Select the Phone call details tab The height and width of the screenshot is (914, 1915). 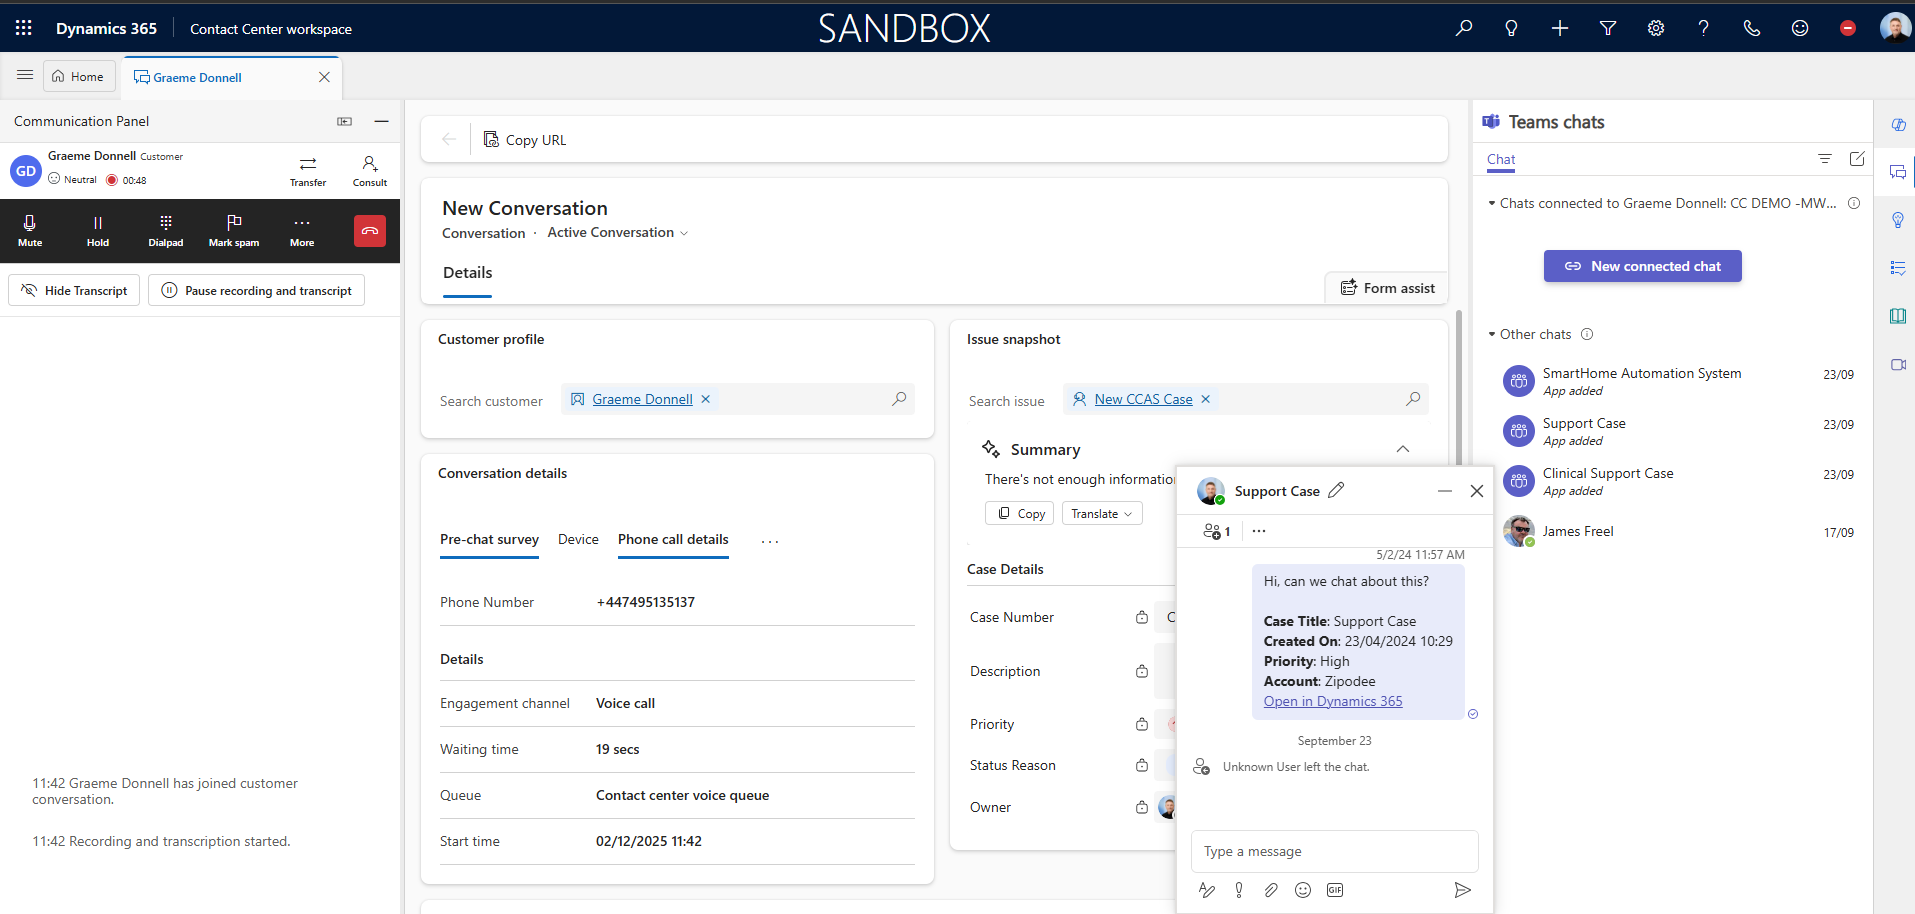point(673,540)
